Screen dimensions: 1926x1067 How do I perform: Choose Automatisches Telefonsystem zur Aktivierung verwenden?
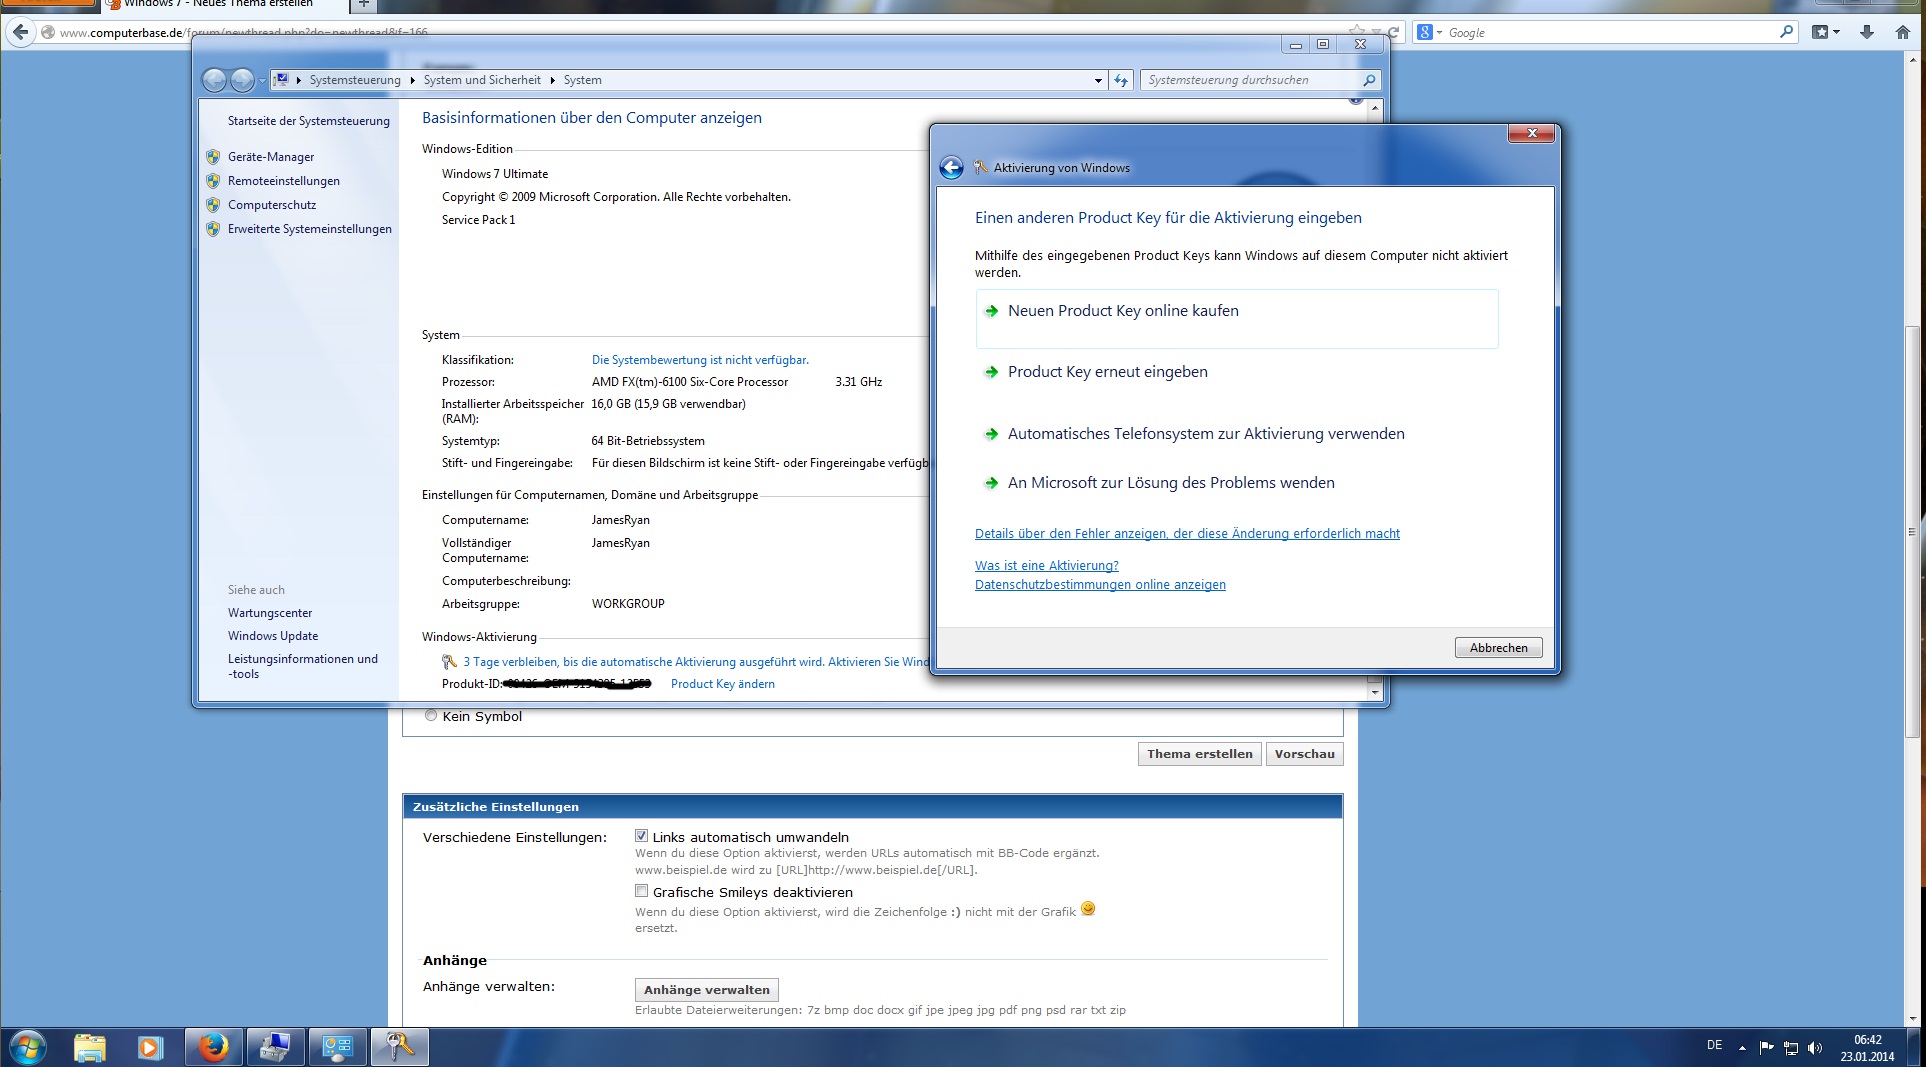pyautogui.click(x=1206, y=434)
